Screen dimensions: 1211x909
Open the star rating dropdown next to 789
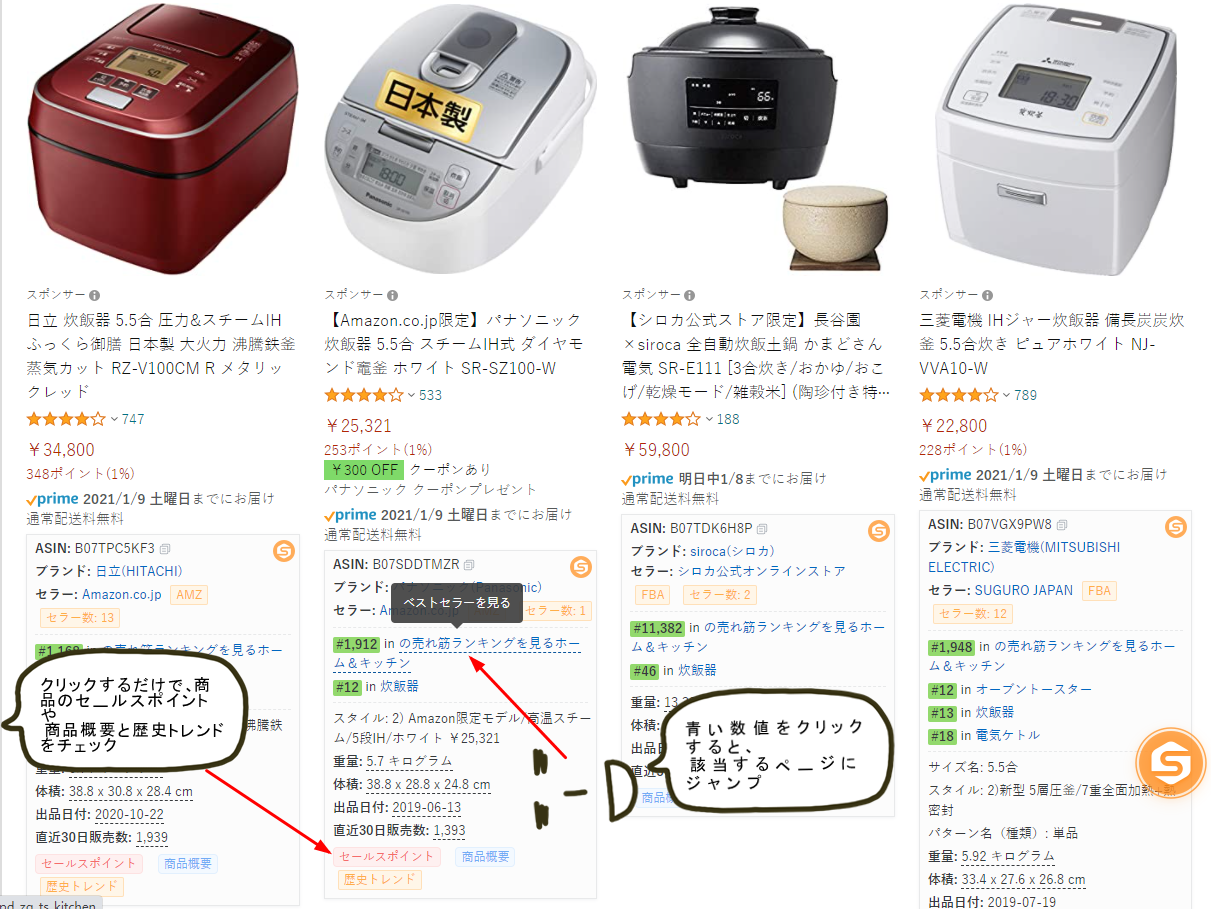point(1006,395)
